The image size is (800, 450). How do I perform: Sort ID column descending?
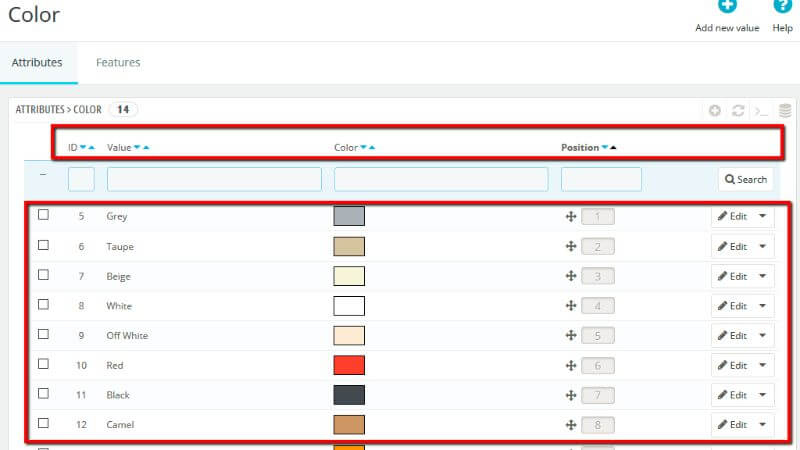click(x=83, y=147)
